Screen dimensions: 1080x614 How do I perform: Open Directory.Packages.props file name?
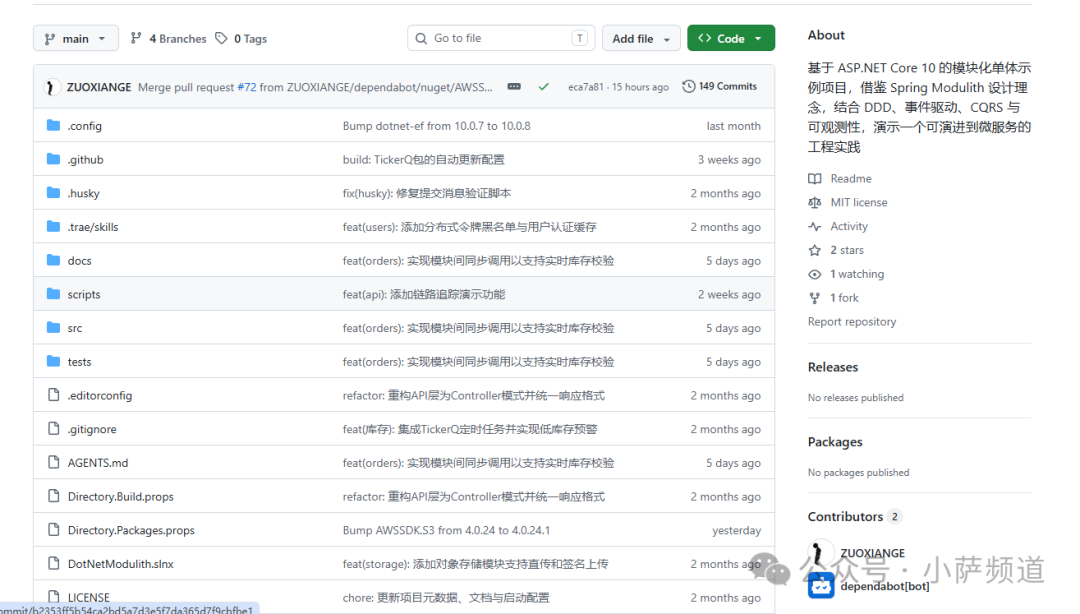[x=131, y=531]
